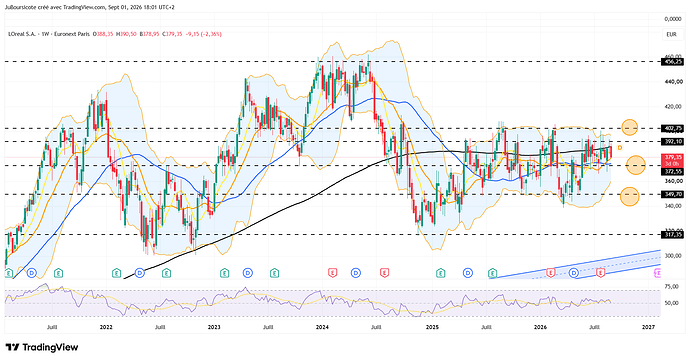Click the open value O388,35

[103, 34]
